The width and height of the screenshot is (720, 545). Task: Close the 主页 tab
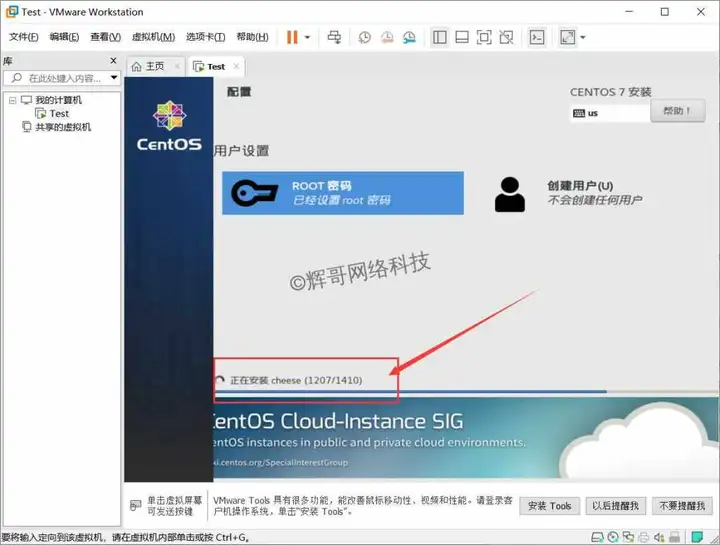(x=177, y=66)
